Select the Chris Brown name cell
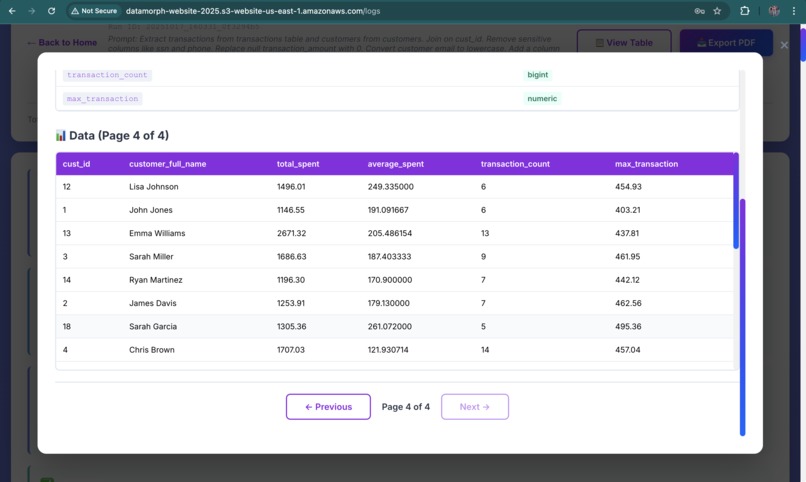Image resolution: width=806 pixels, height=482 pixels. pos(152,349)
